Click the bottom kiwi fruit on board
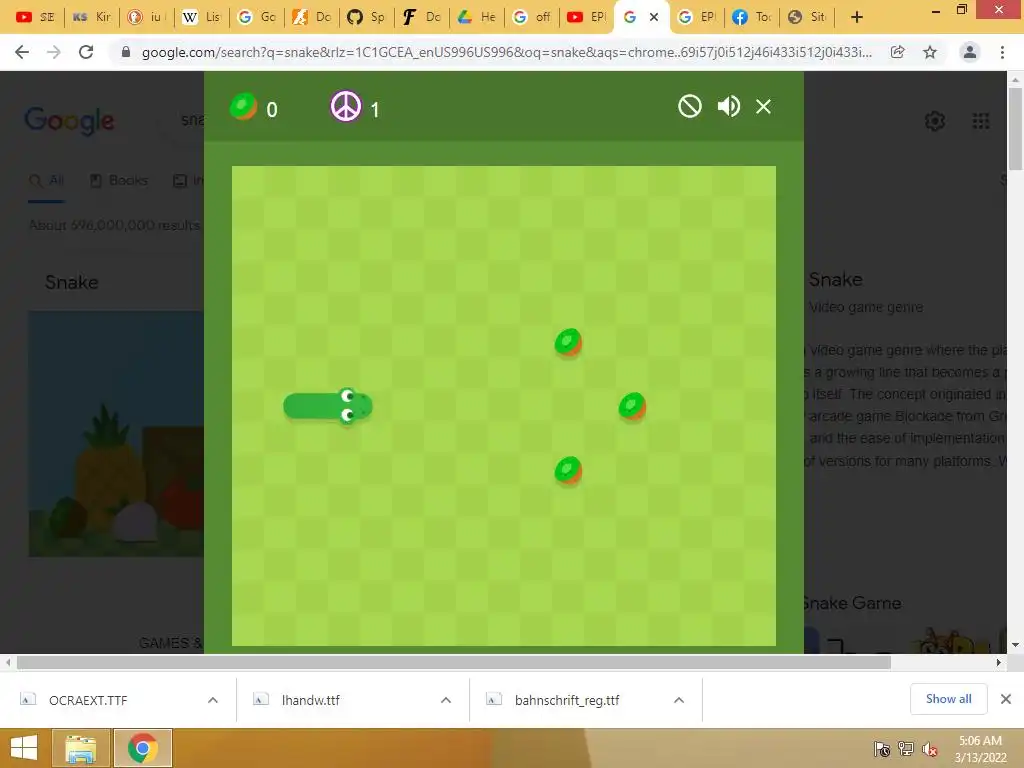The width and height of the screenshot is (1024, 768). [x=568, y=470]
